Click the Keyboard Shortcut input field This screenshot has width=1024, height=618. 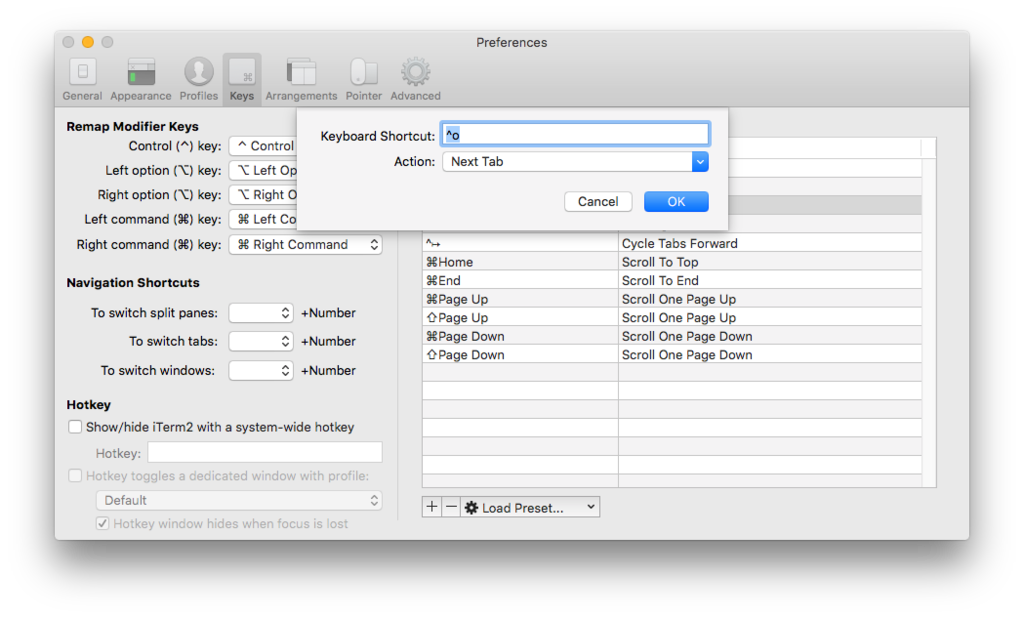click(575, 135)
